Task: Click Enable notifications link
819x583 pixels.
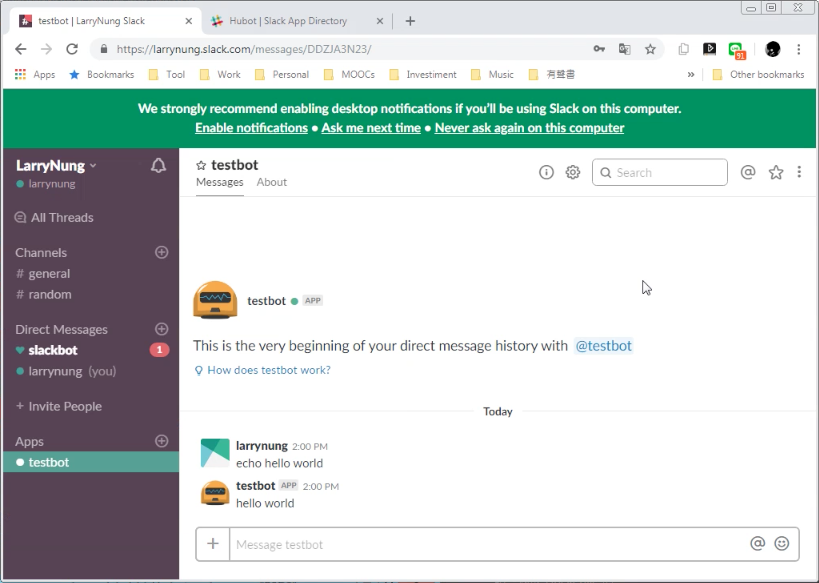Action: [251, 128]
